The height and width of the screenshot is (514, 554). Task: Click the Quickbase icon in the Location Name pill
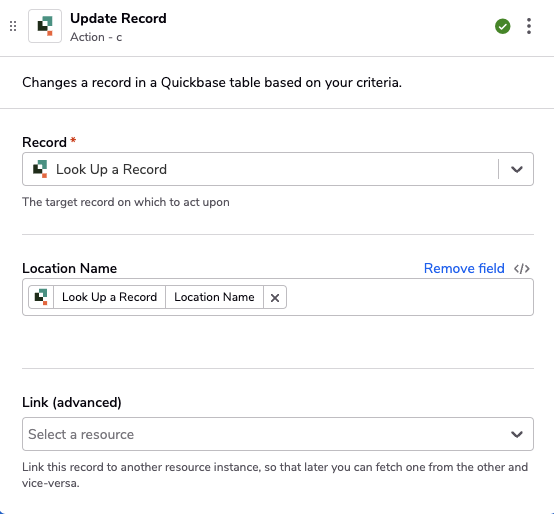[x=41, y=297]
